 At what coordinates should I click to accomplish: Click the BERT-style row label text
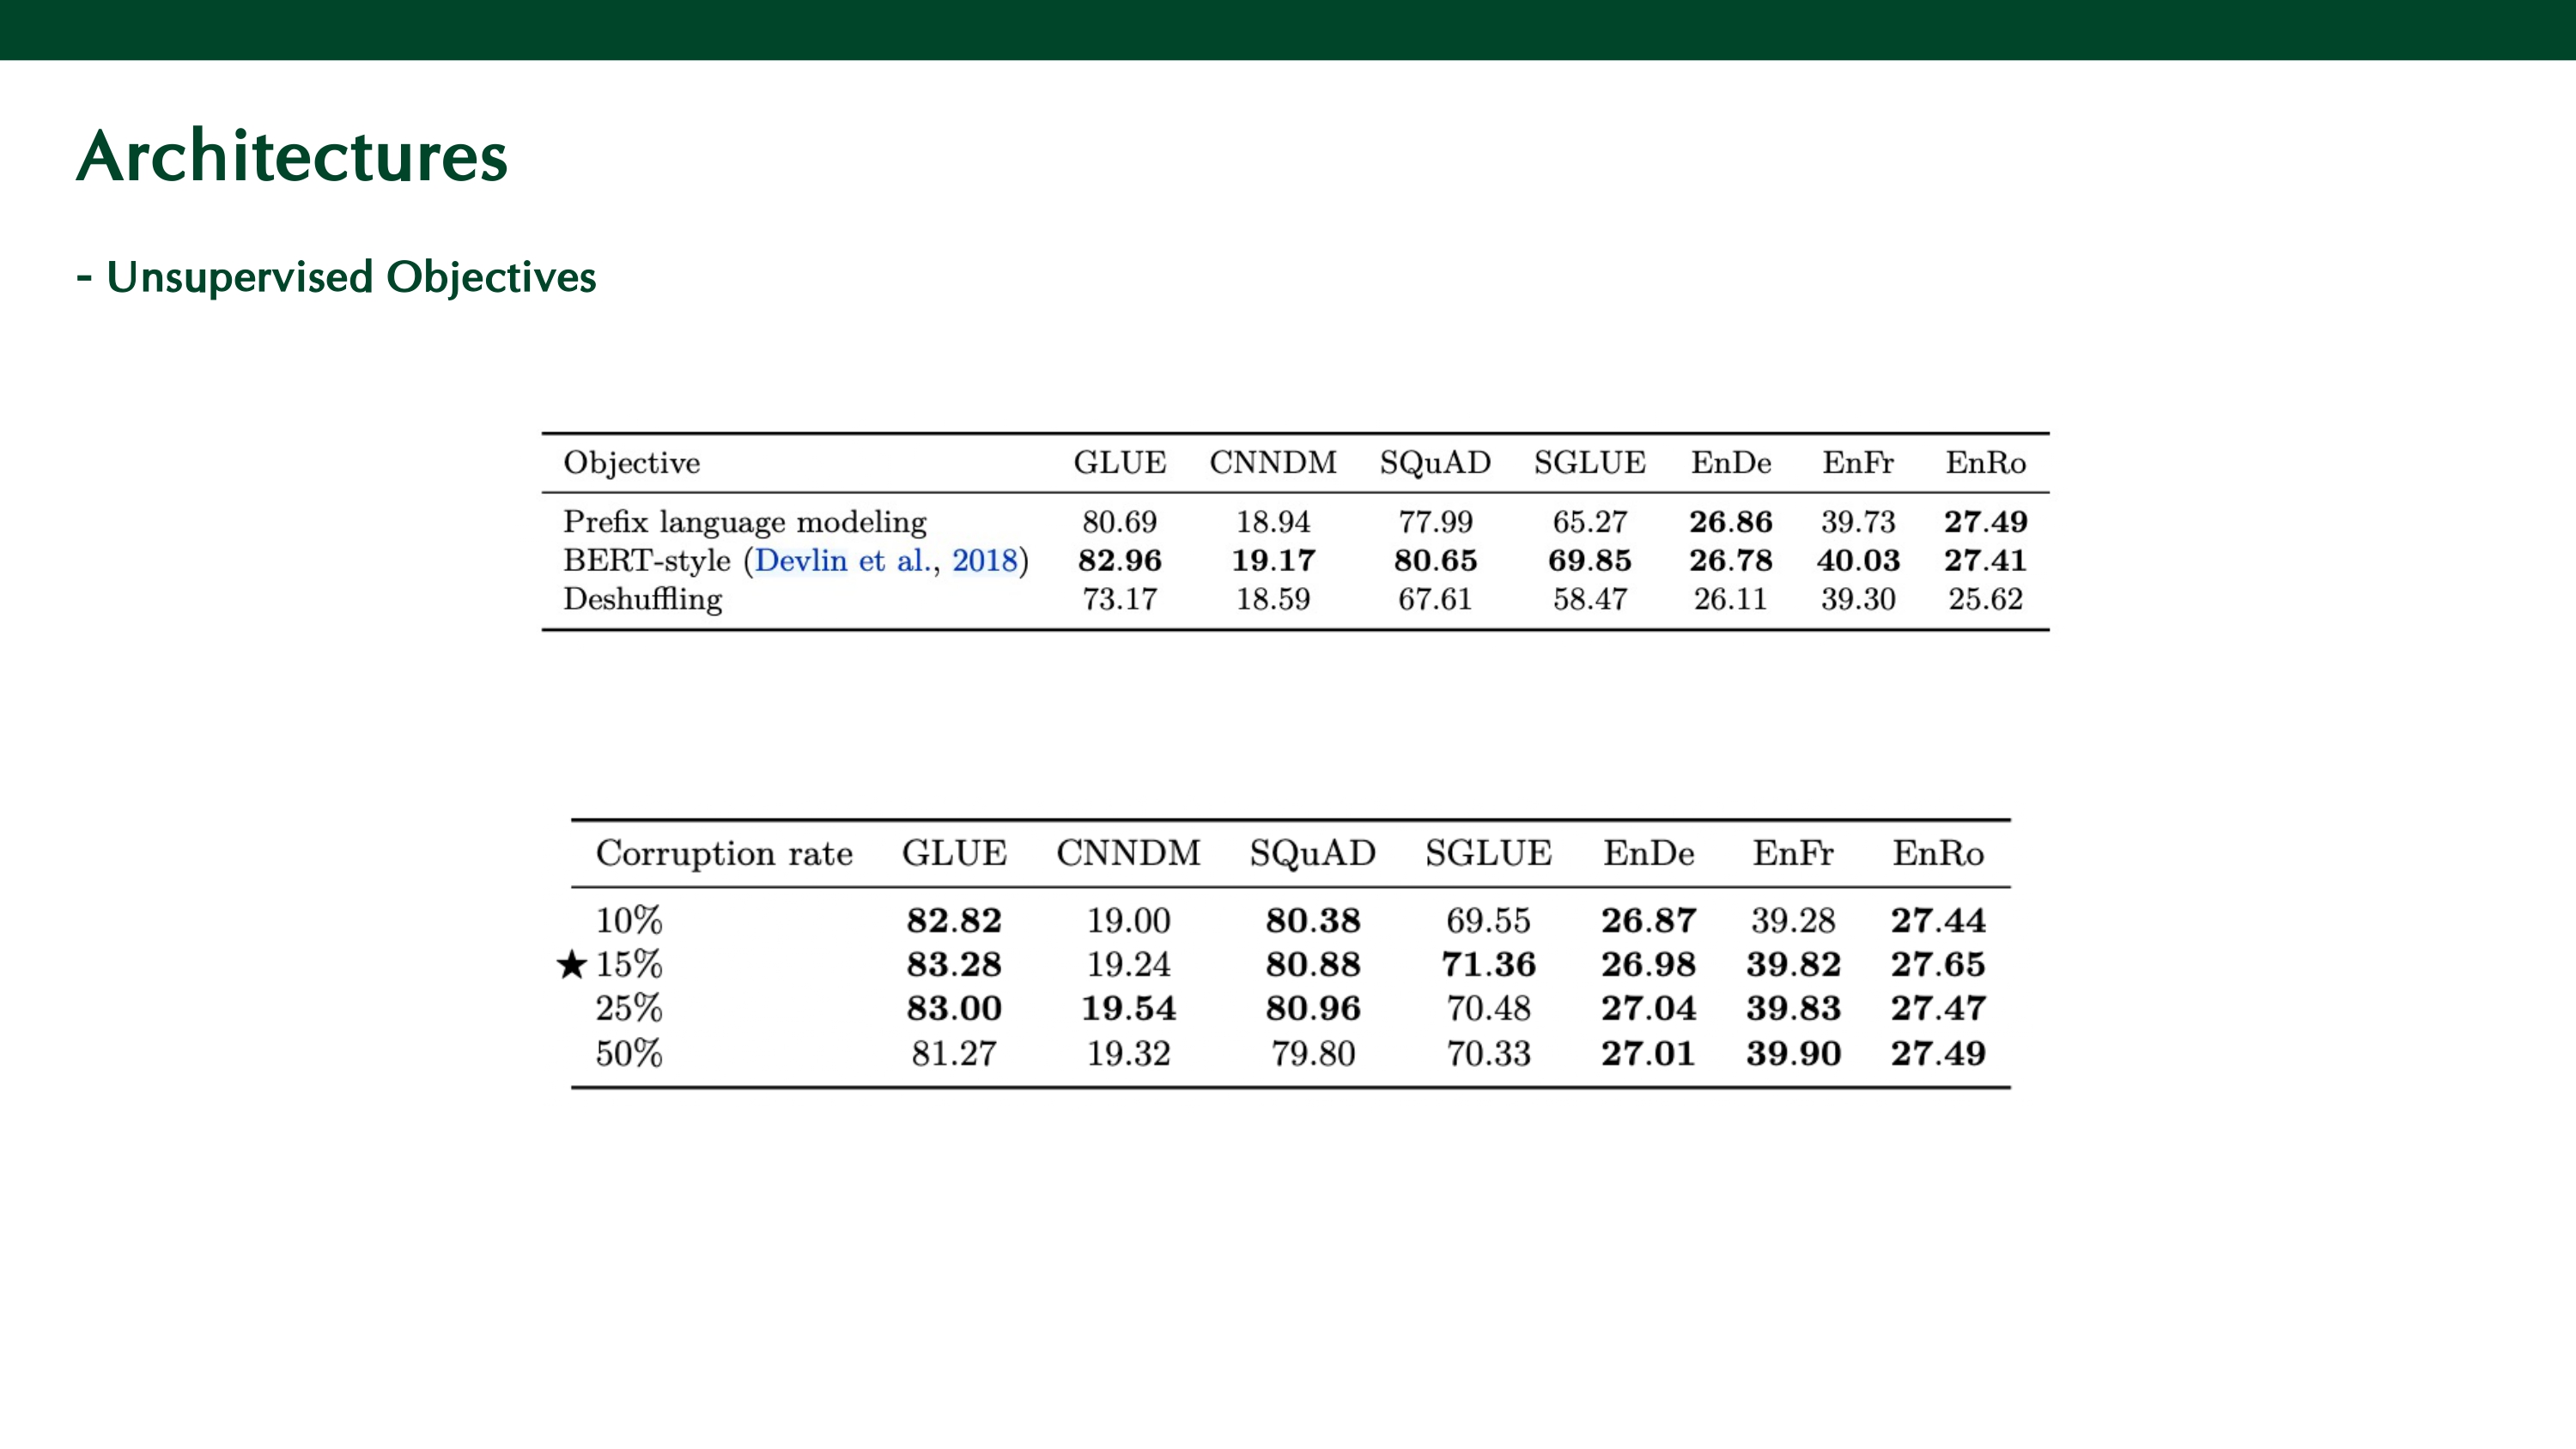(647, 560)
